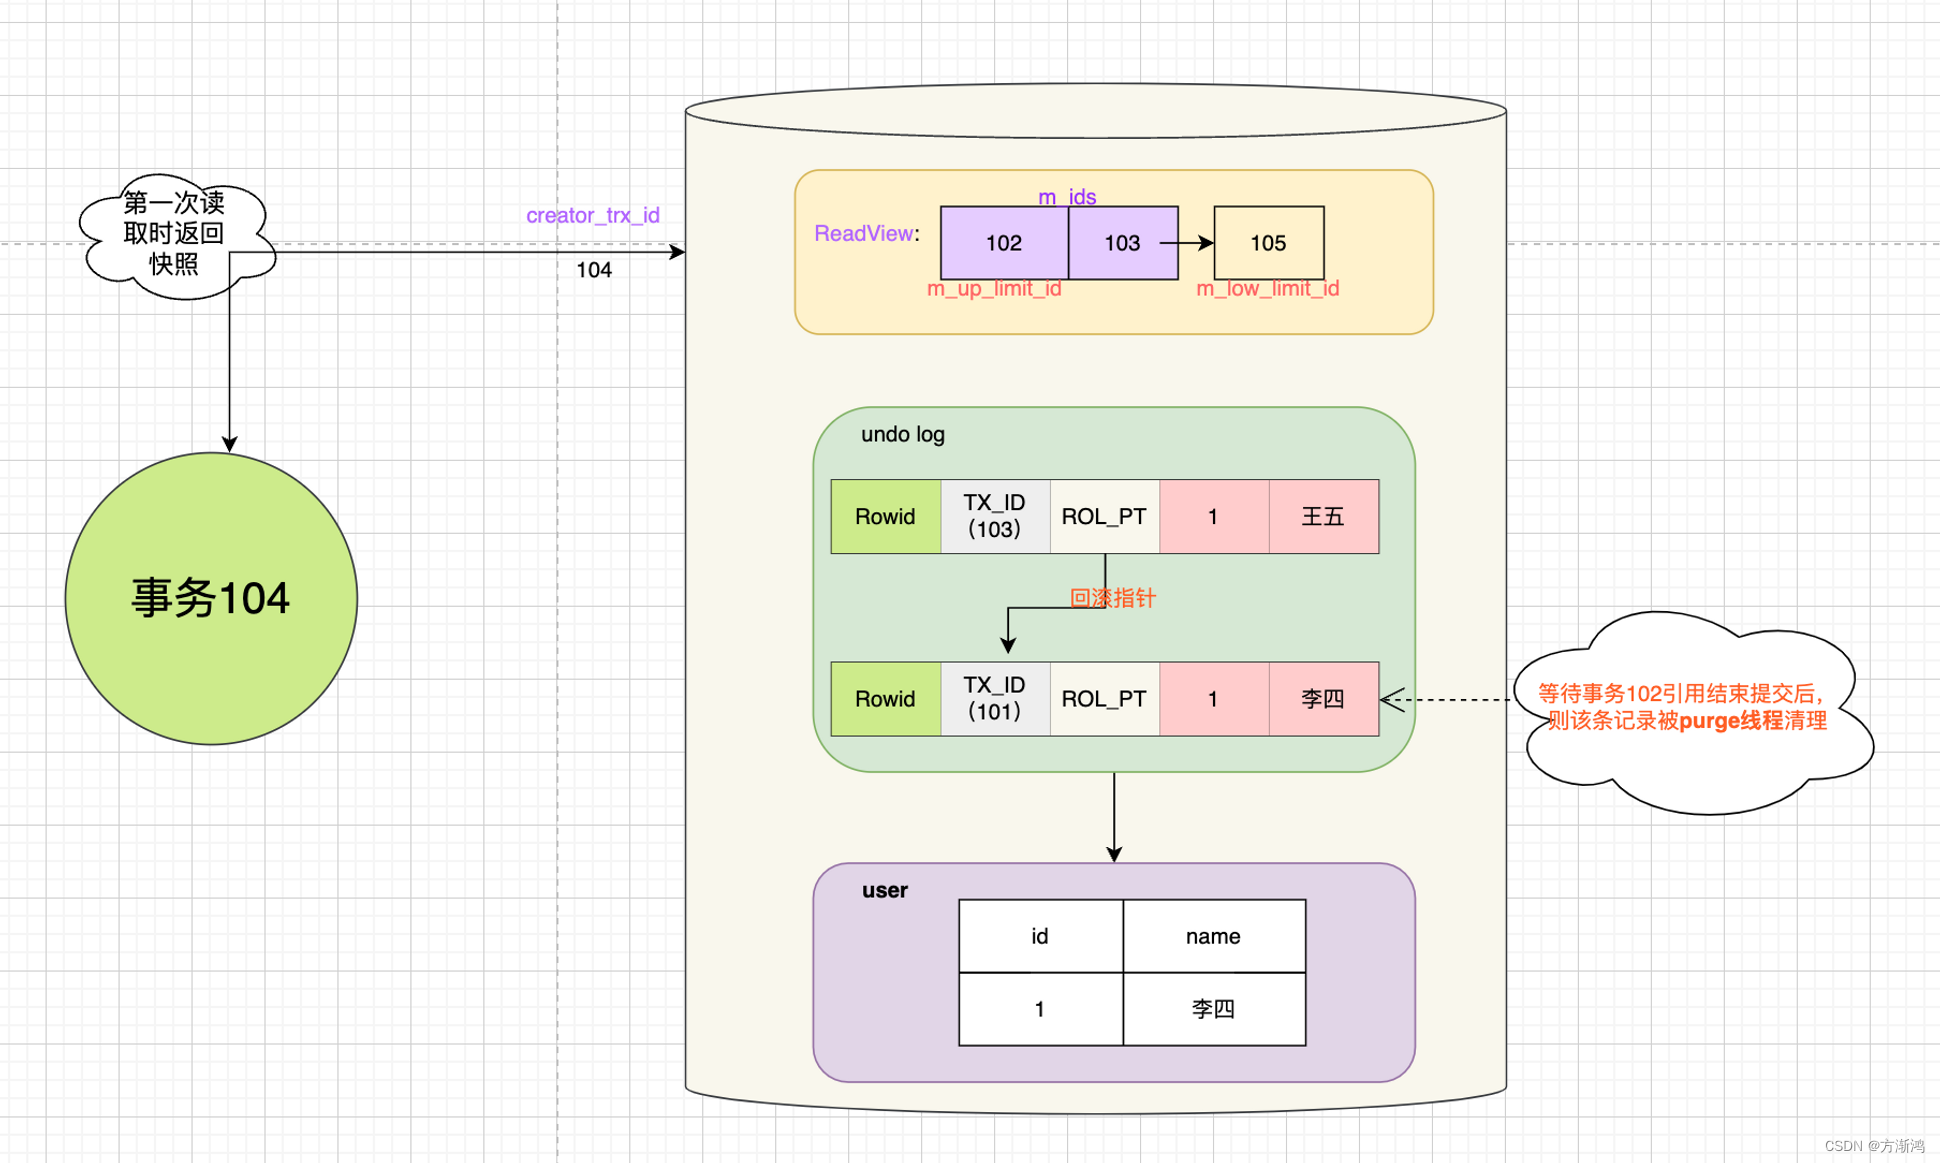Screen dimensions: 1940x1163
Task: Click the TX_ID (101) cell
Action: [995, 699]
